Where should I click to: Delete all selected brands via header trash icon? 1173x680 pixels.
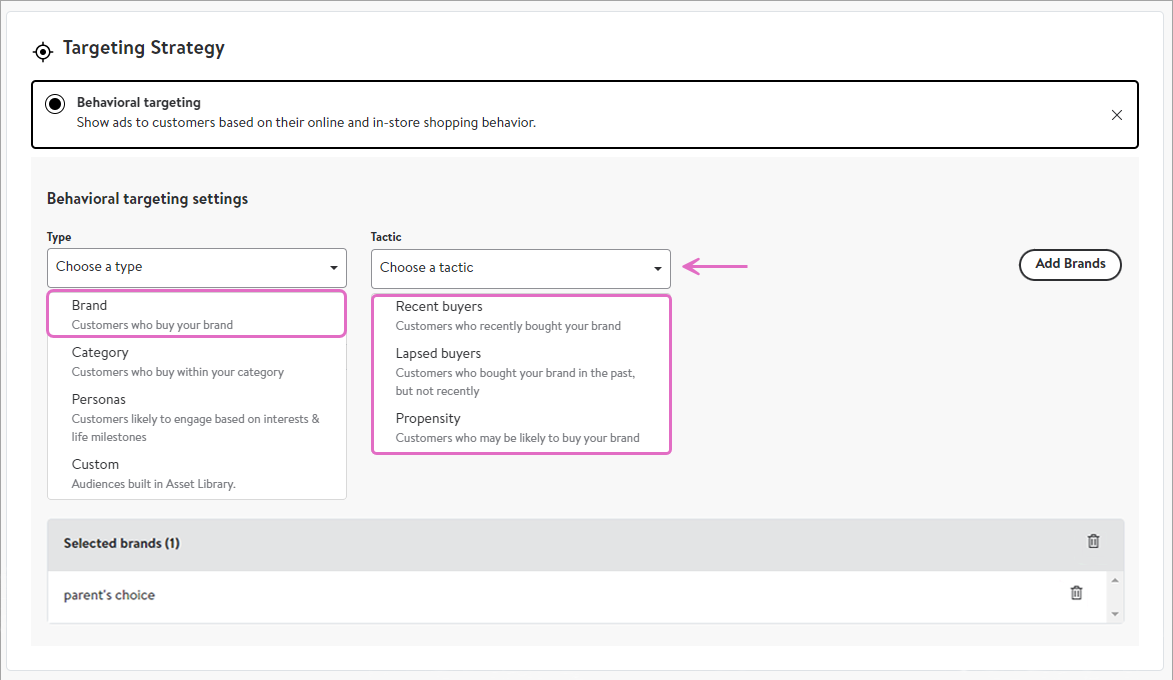[x=1093, y=541]
